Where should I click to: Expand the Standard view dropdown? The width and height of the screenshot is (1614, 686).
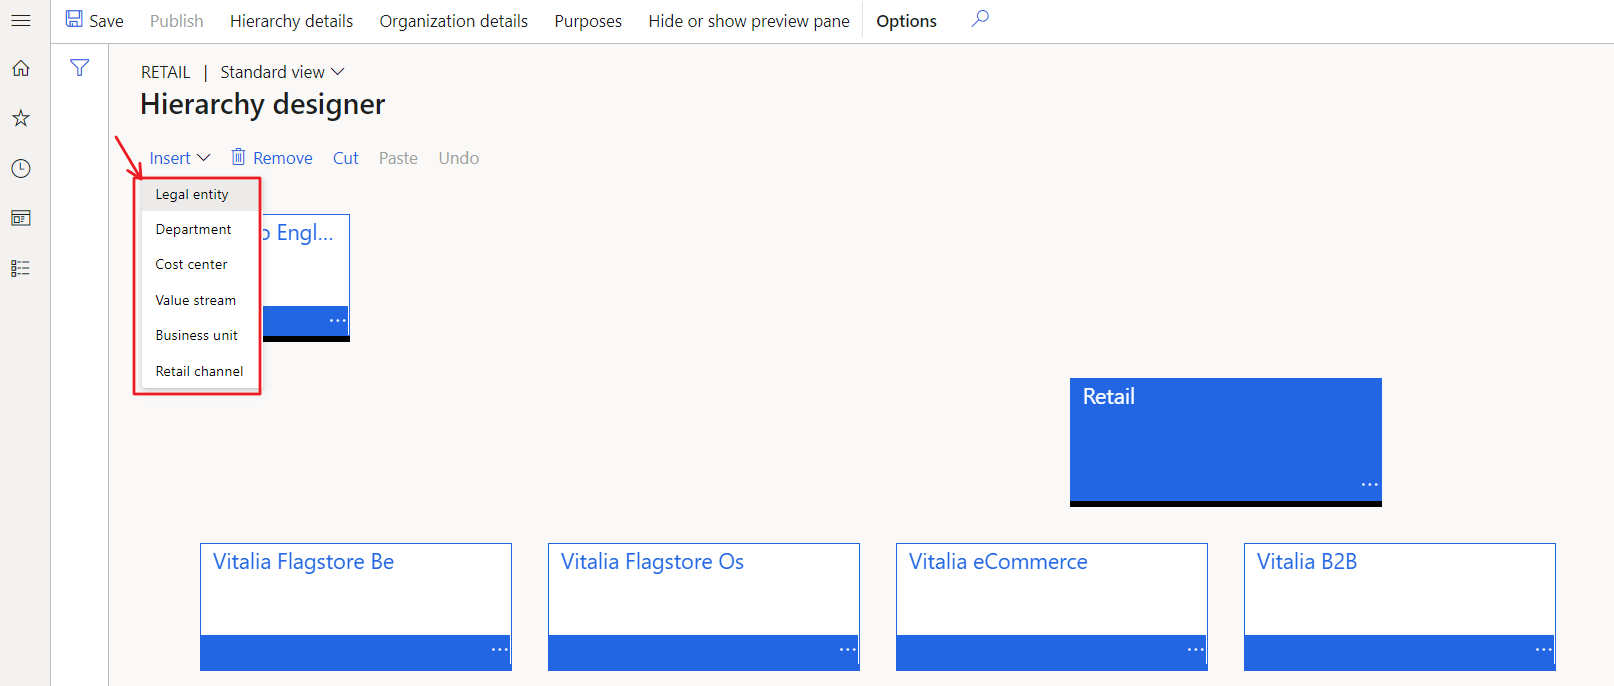point(282,72)
